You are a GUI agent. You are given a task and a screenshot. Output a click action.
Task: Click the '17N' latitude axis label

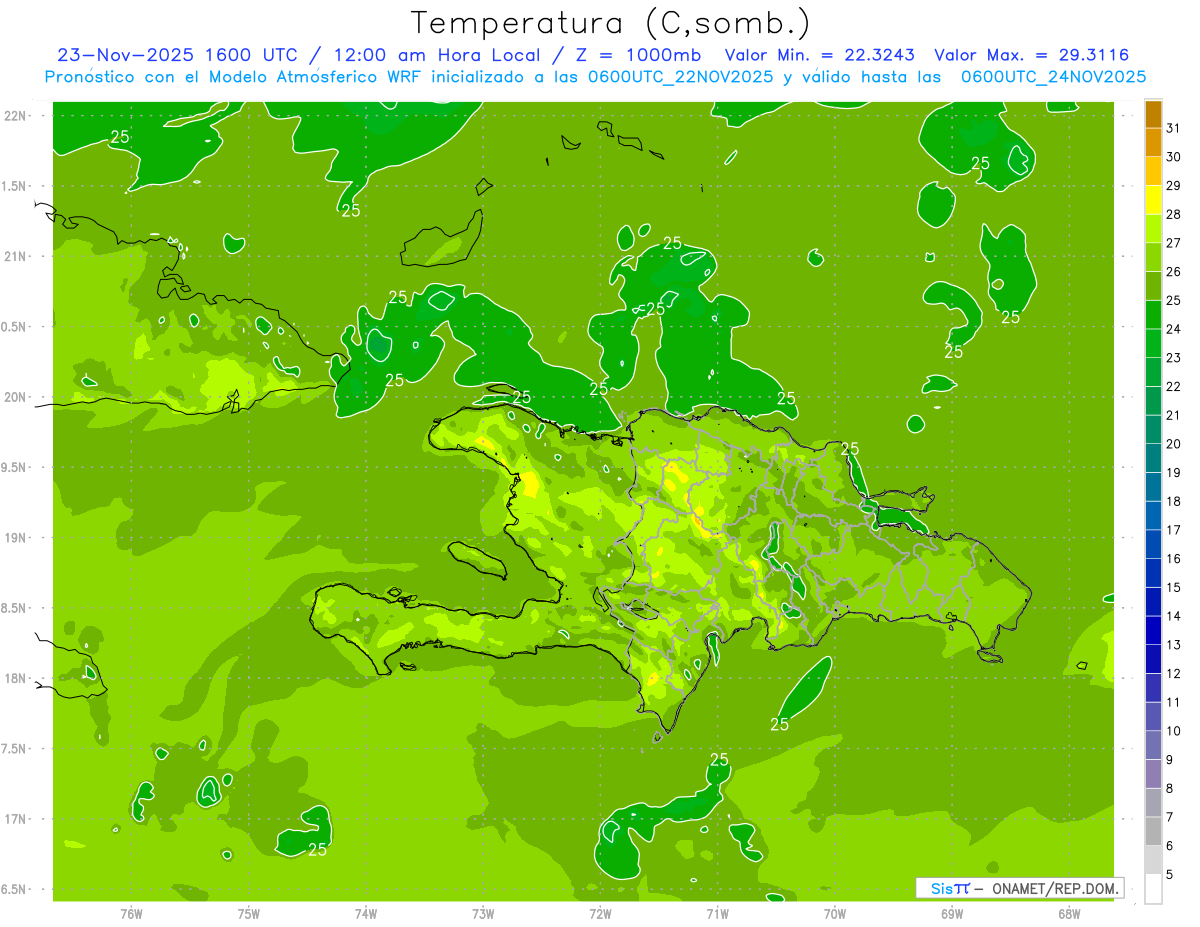(x=15, y=819)
